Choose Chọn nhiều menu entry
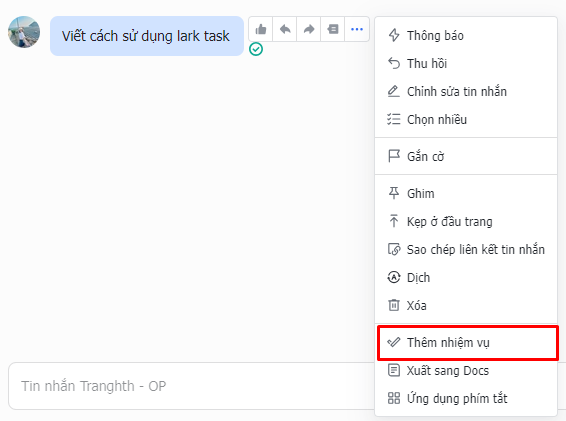The height and width of the screenshot is (421, 566). 466,120
